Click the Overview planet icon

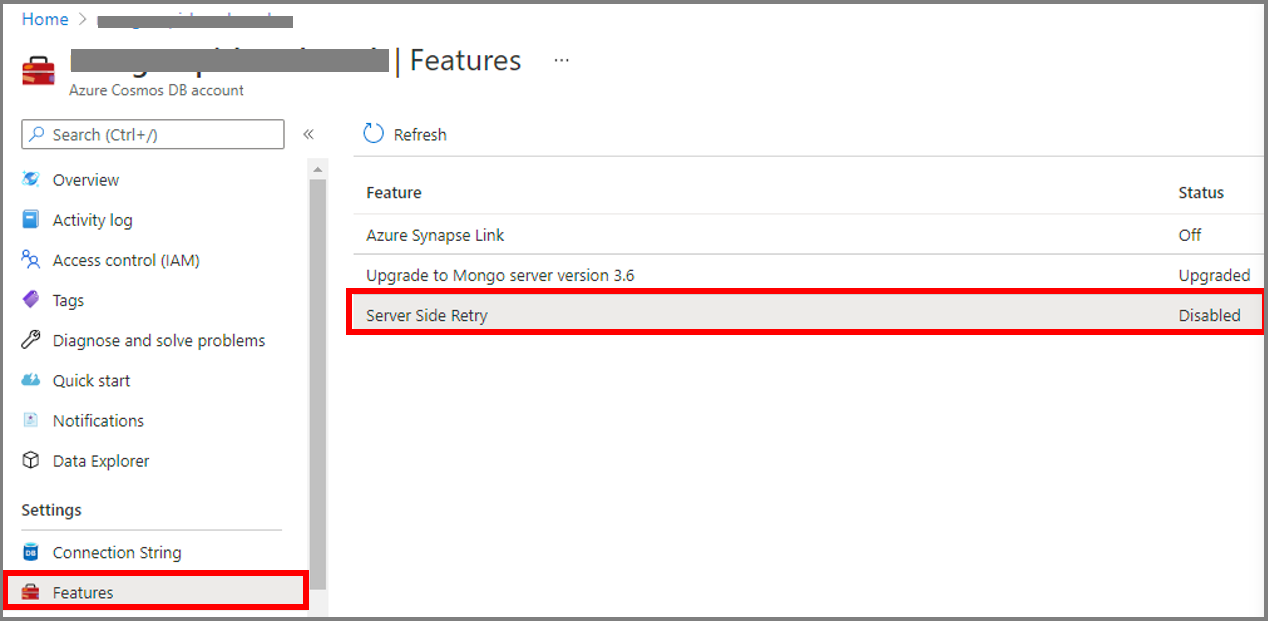[x=31, y=180]
